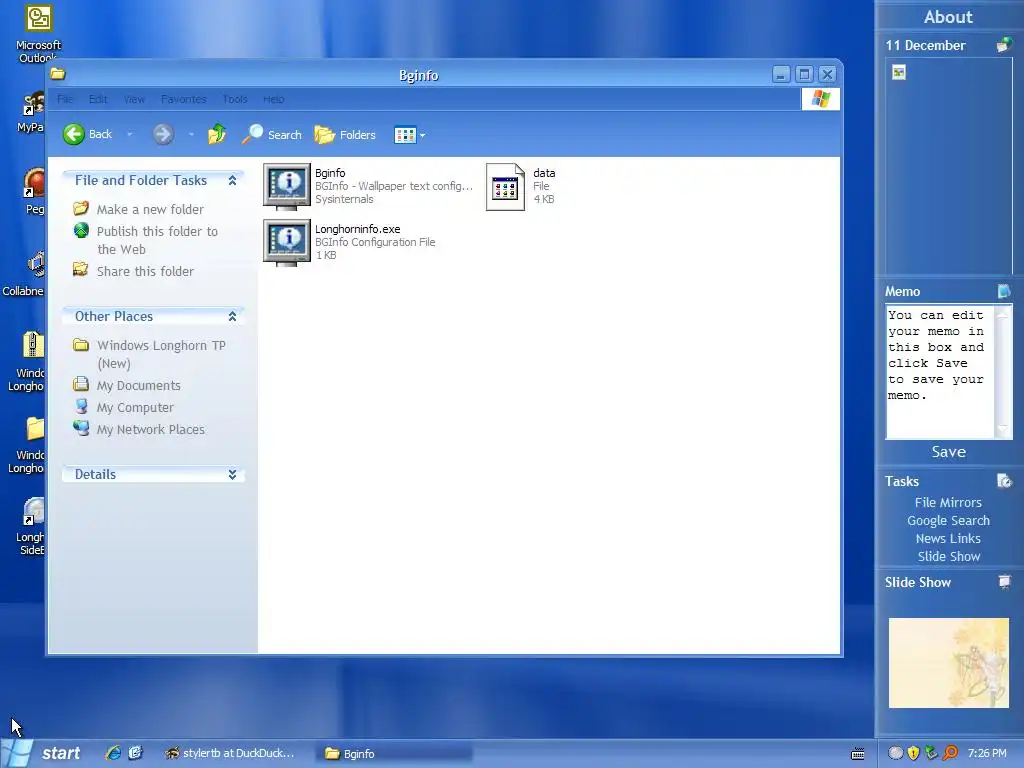Open News Links task link

coord(948,539)
